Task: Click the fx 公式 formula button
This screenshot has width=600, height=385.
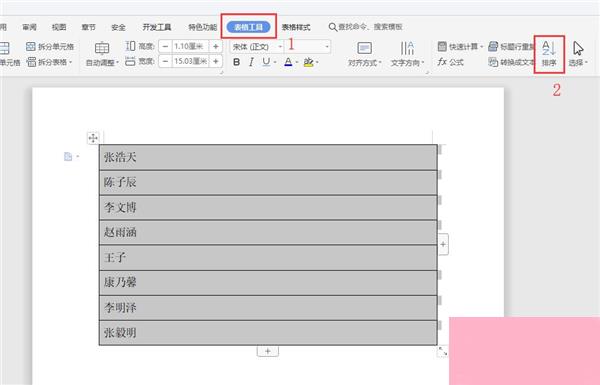Action: pyautogui.click(x=450, y=62)
